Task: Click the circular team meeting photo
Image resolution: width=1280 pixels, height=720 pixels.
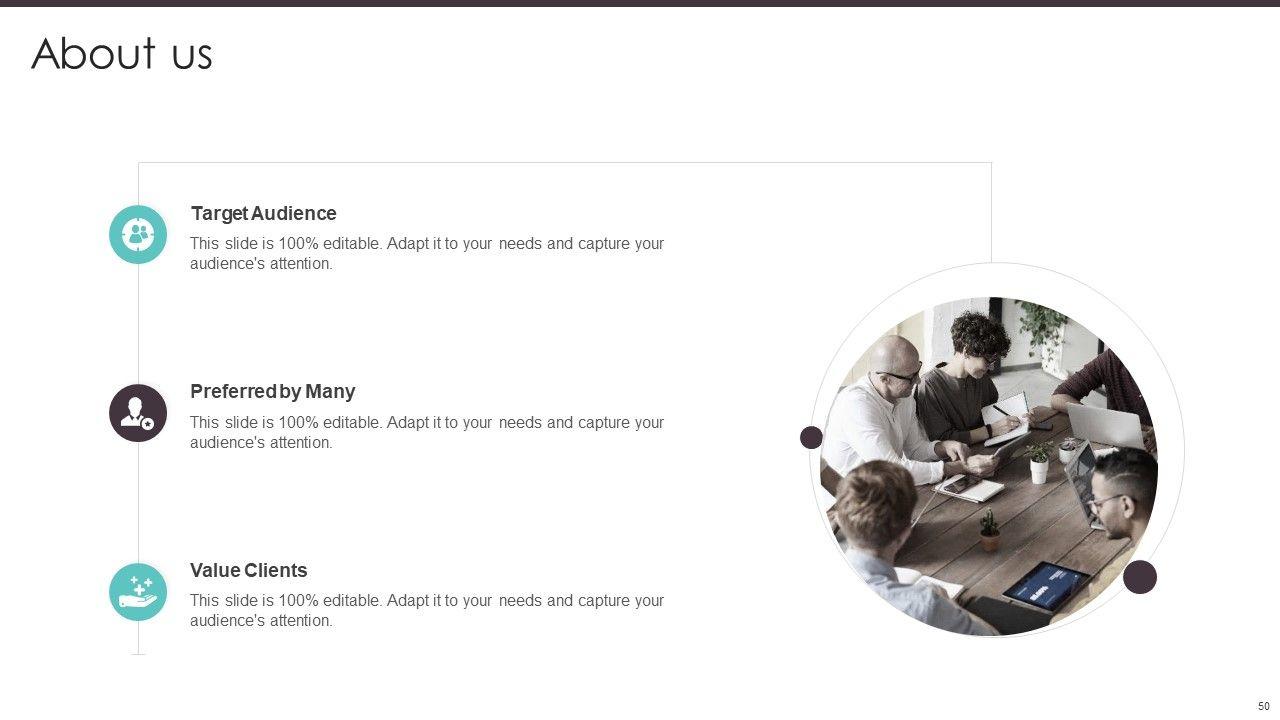Action: [x=989, y=466]
